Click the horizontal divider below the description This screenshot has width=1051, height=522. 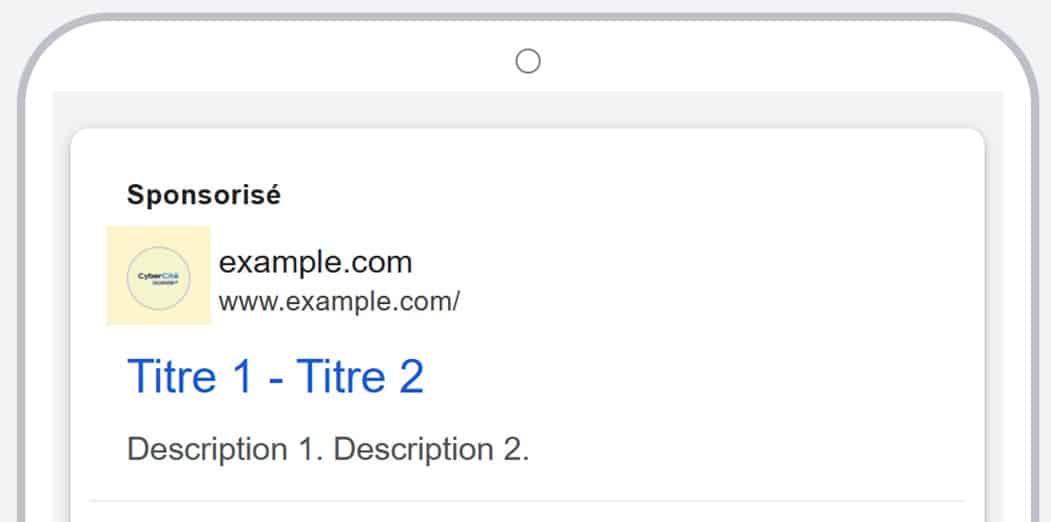click(x=527, y=501)
